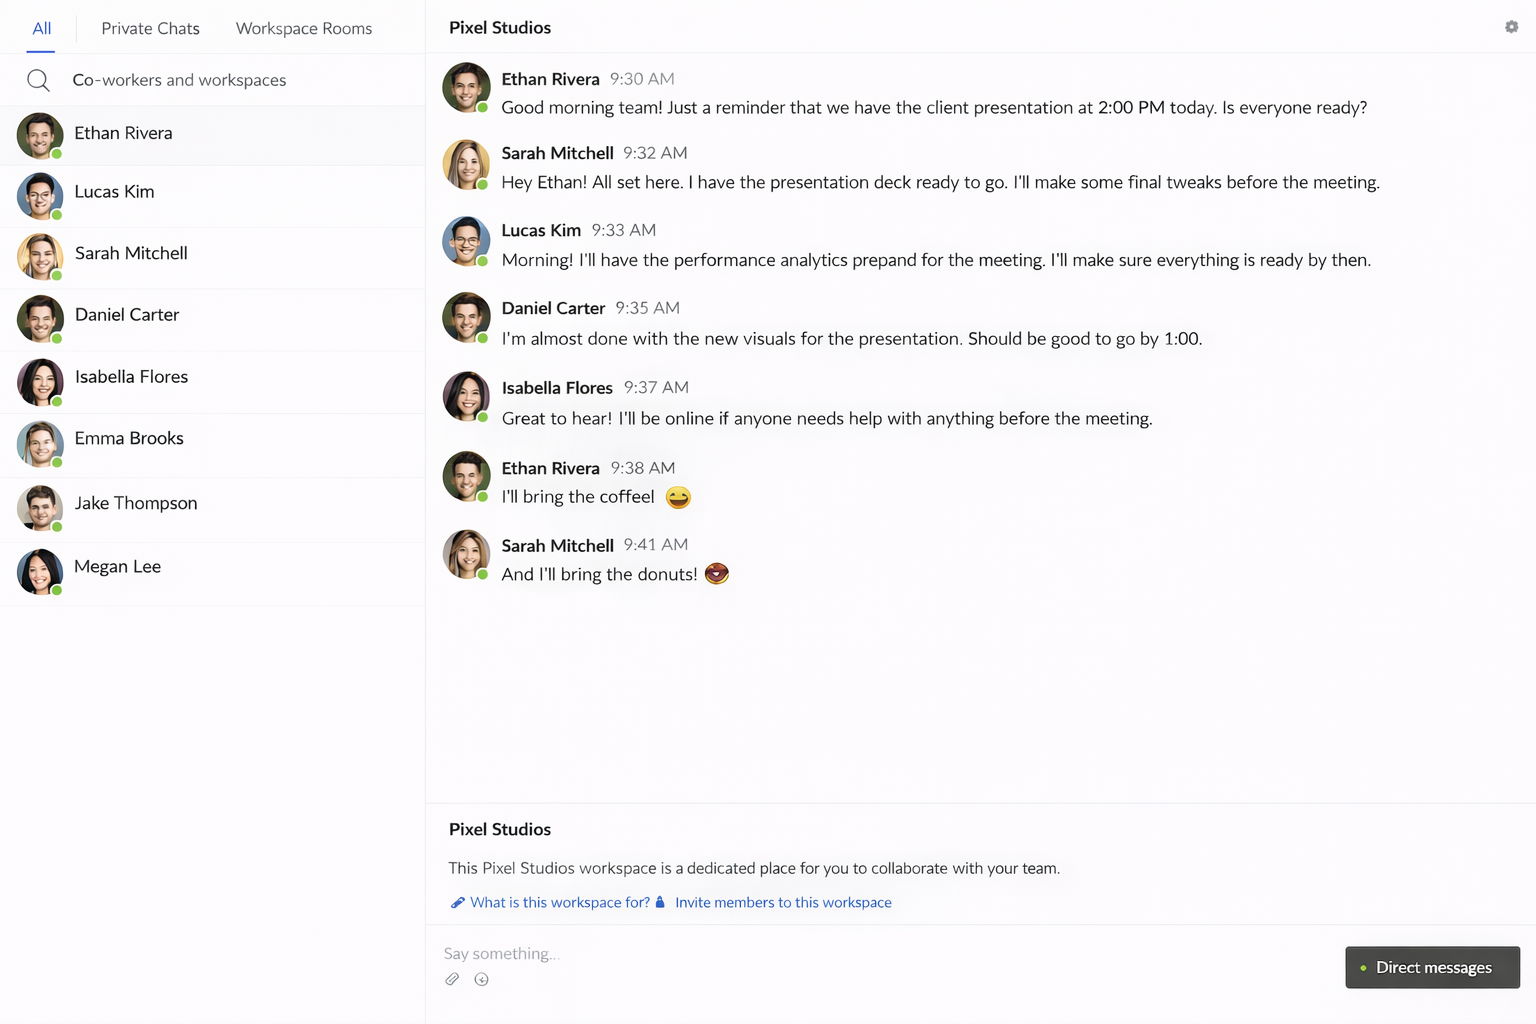Select the All tab
Viewport: 1536px width, 1024px height.
(x=41, y=28)
